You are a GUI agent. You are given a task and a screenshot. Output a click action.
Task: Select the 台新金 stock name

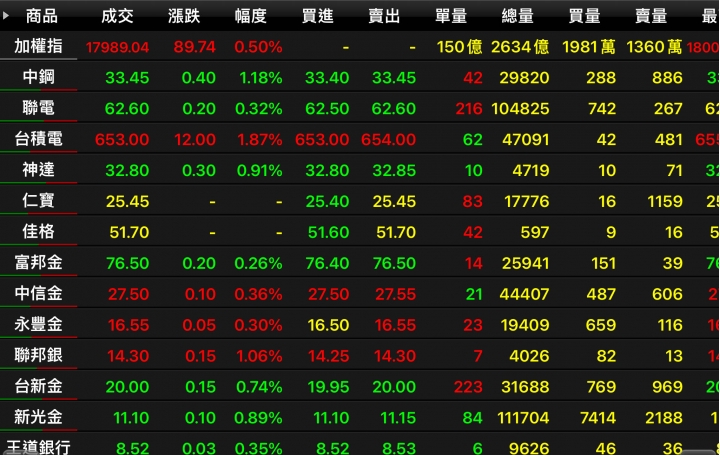coord(39,386)
